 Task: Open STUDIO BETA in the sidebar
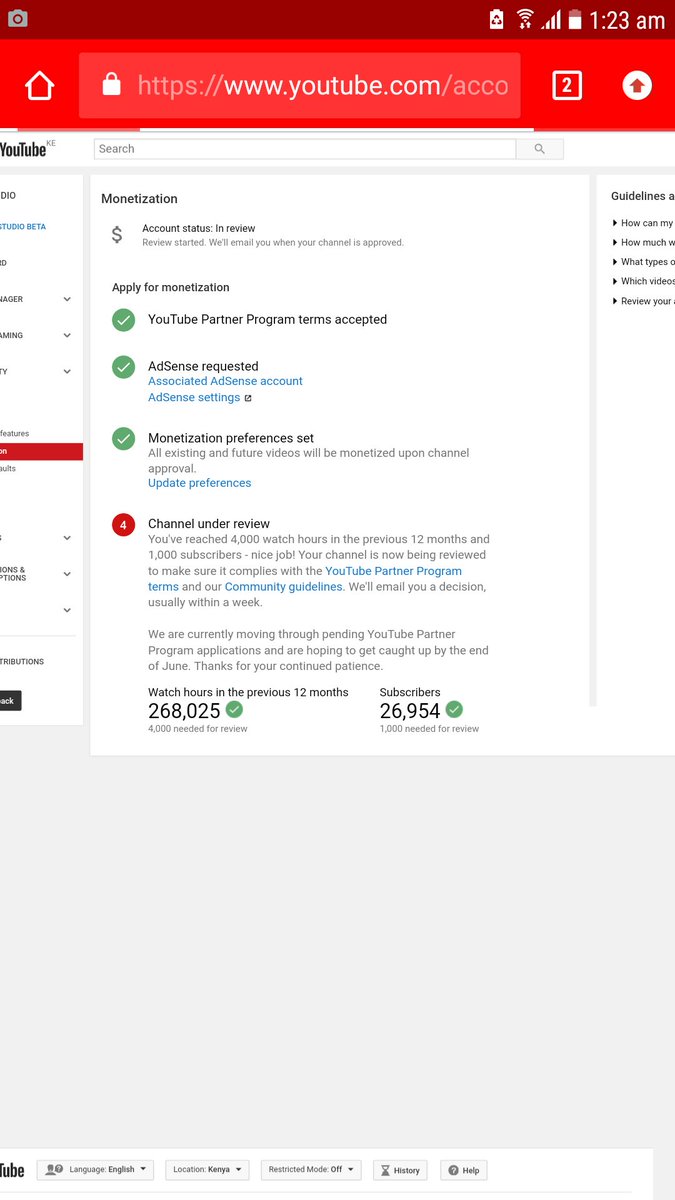click(x=23, y=227)
